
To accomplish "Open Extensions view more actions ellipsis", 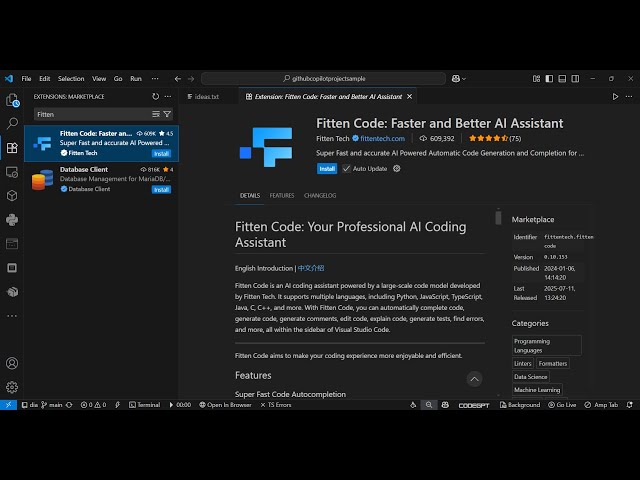I will (168, 96).
